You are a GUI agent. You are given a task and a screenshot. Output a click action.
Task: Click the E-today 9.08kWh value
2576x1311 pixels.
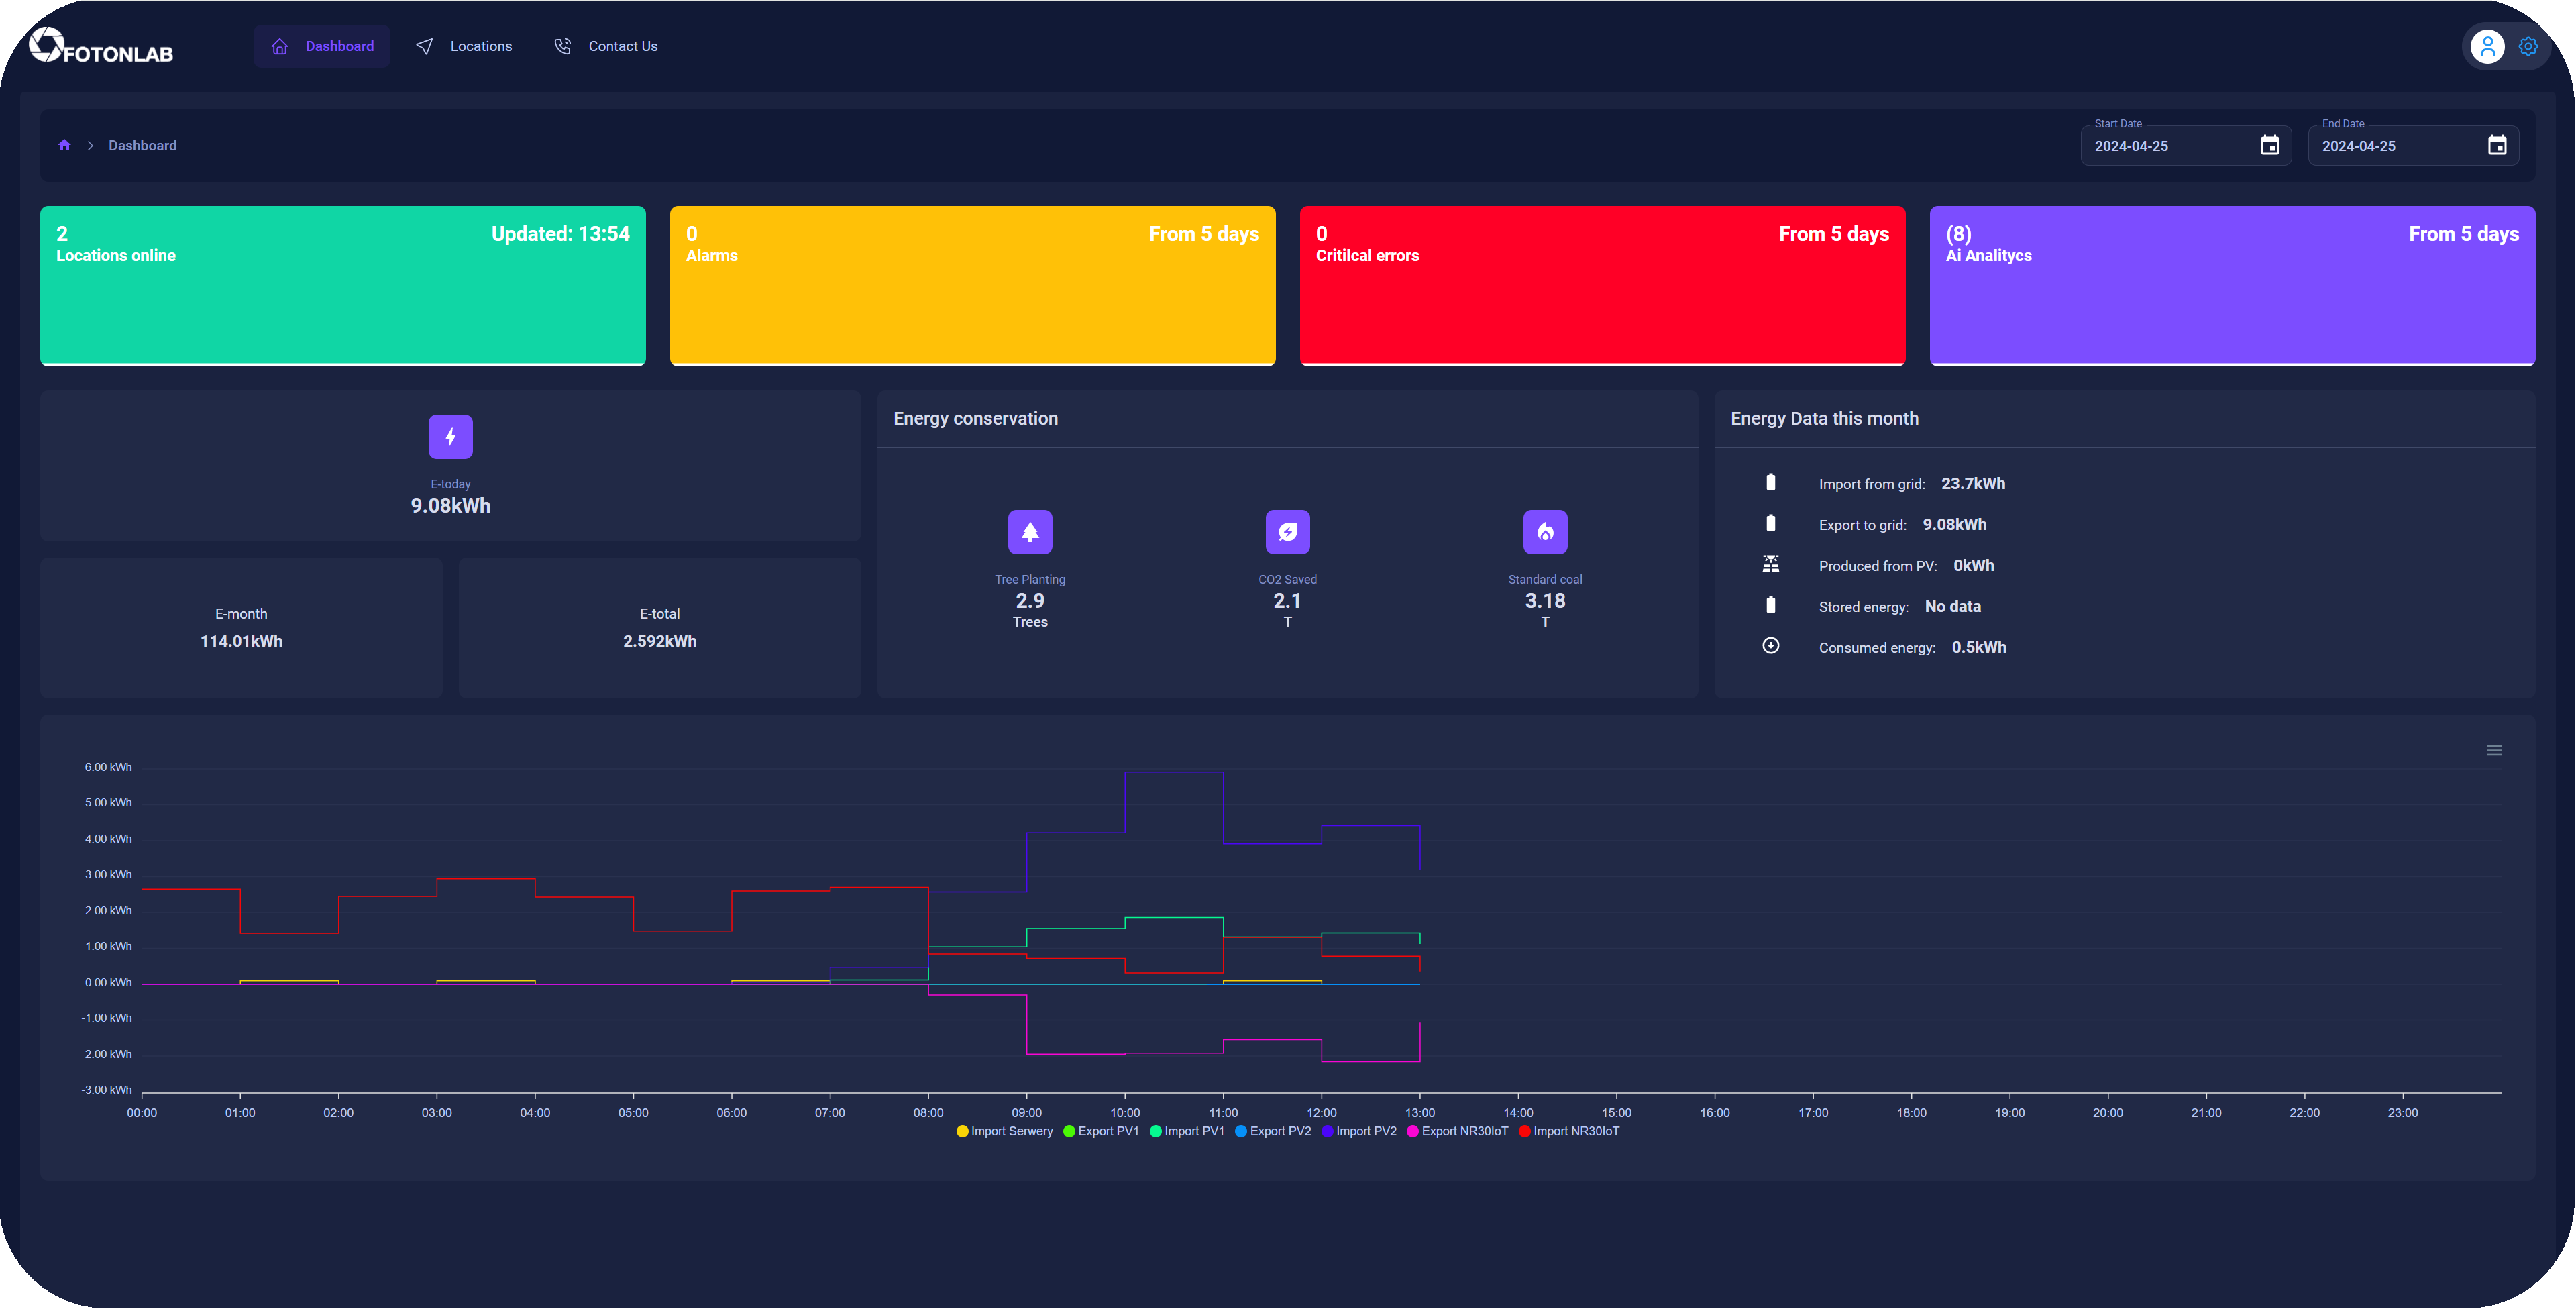pyautogui.click(x=451, y=506)
